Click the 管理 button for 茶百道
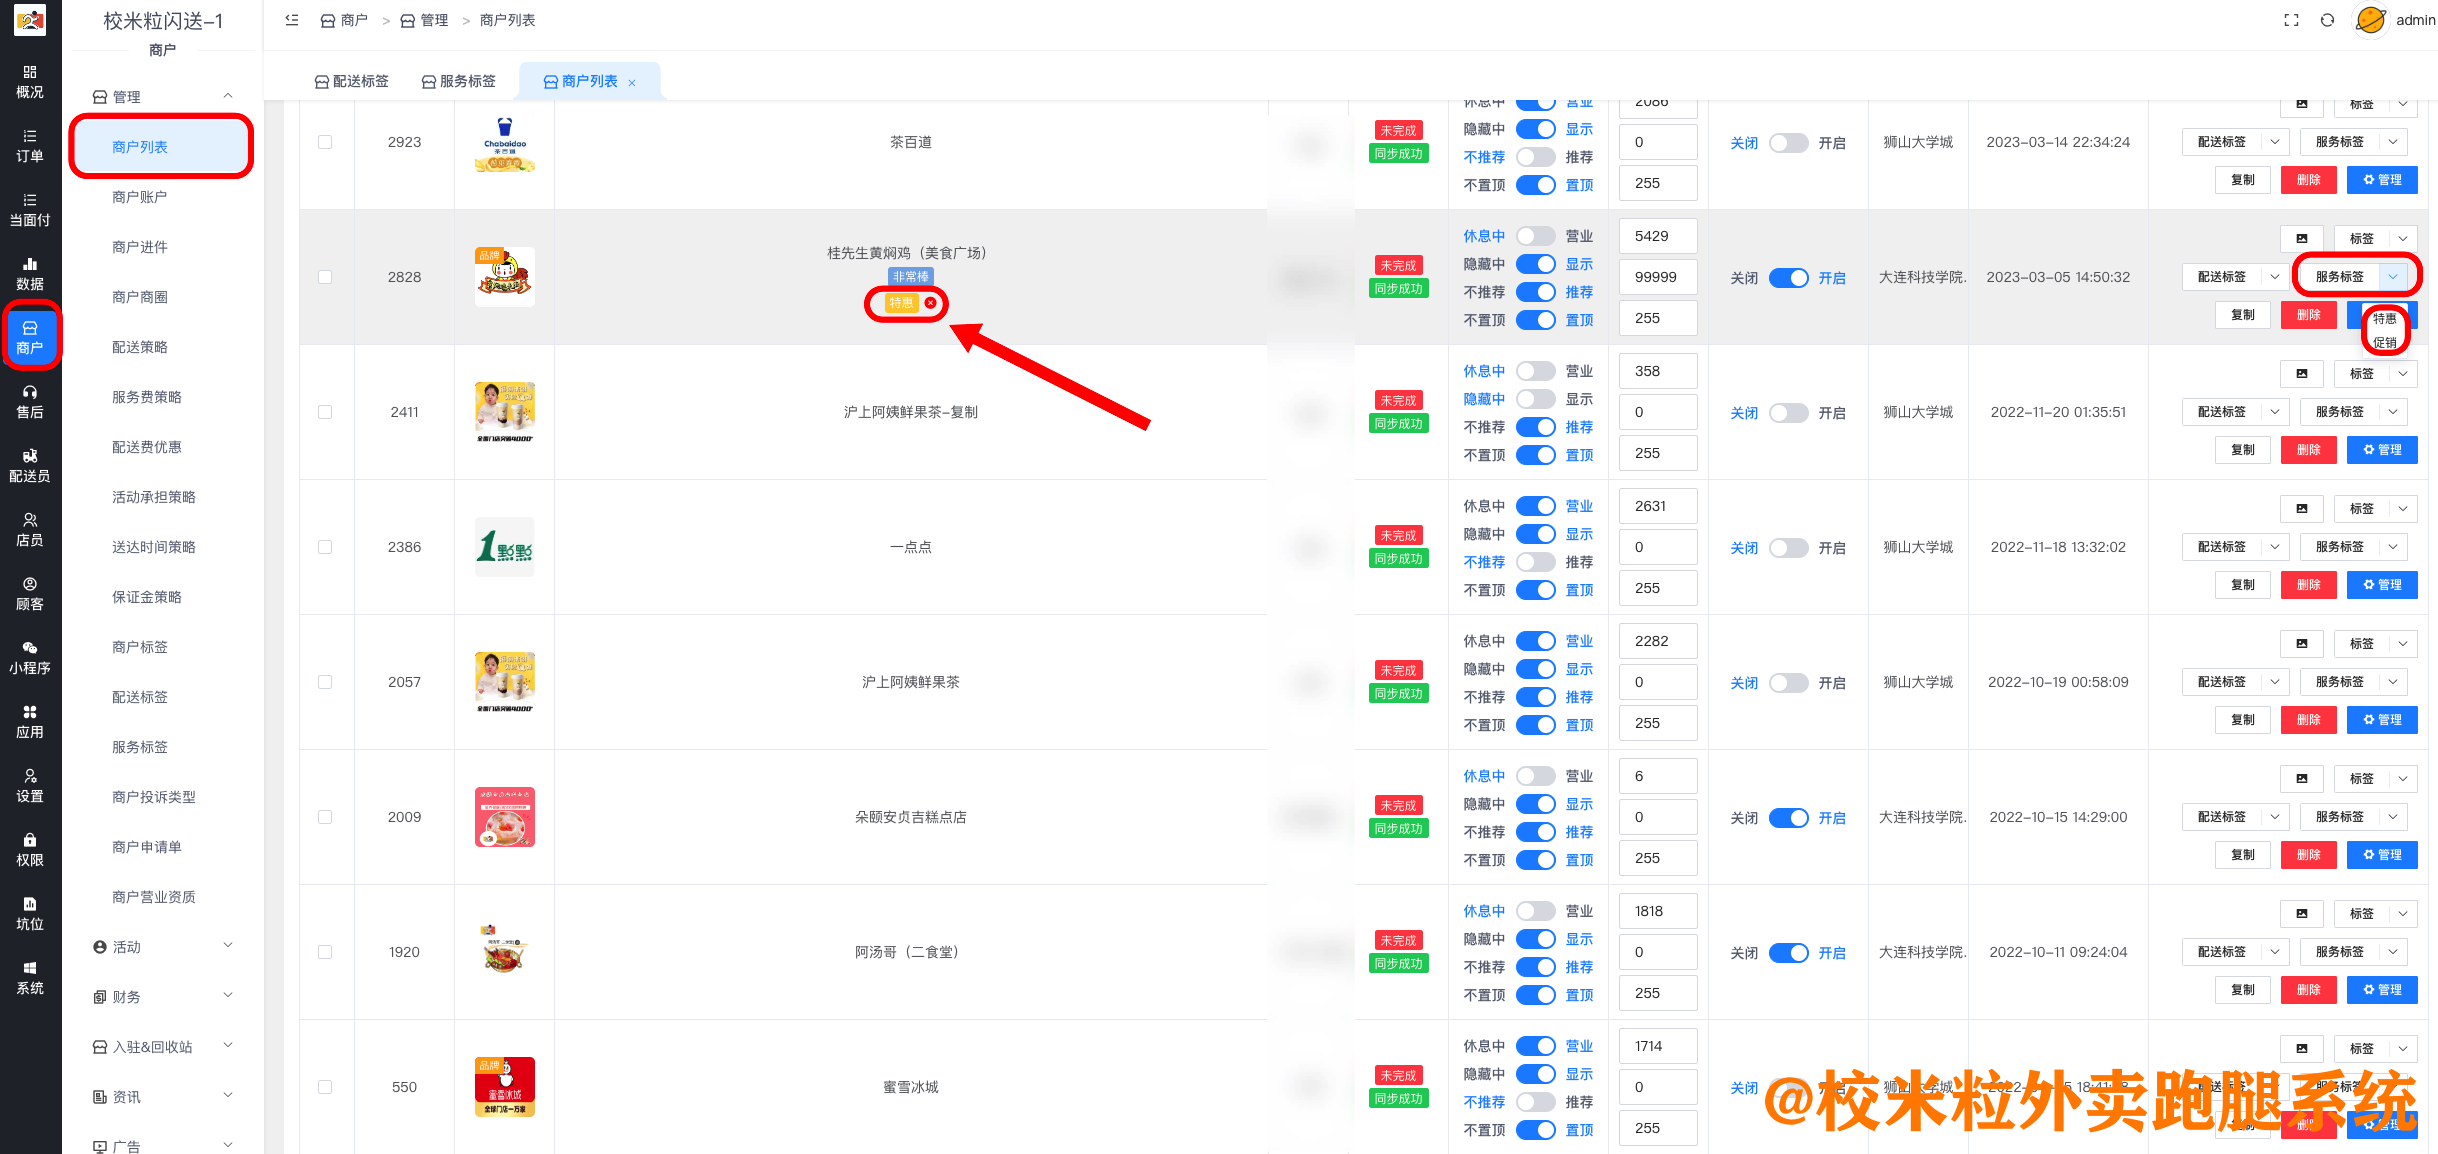Viewport: 2438px width, 1154px height. (2382, 180)
